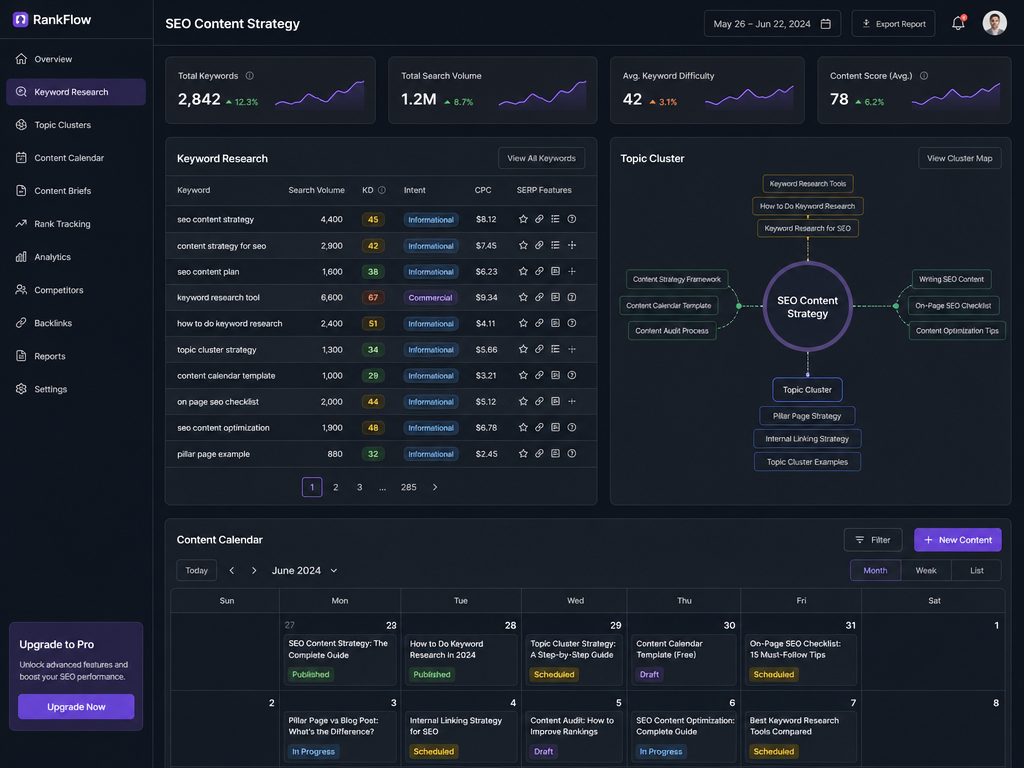The width and height of the screenshot is (1024, 768).
Task: Go to next month with right chevron
Action: 254,571
